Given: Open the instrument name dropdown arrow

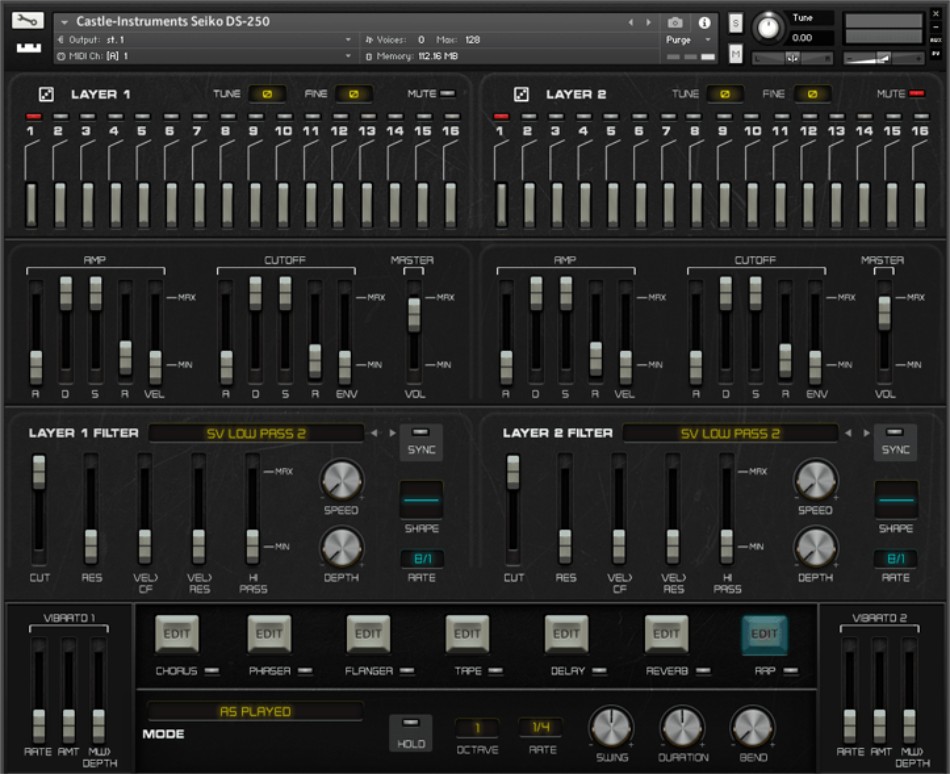Looking at the screenshot, I should [64, 22].
